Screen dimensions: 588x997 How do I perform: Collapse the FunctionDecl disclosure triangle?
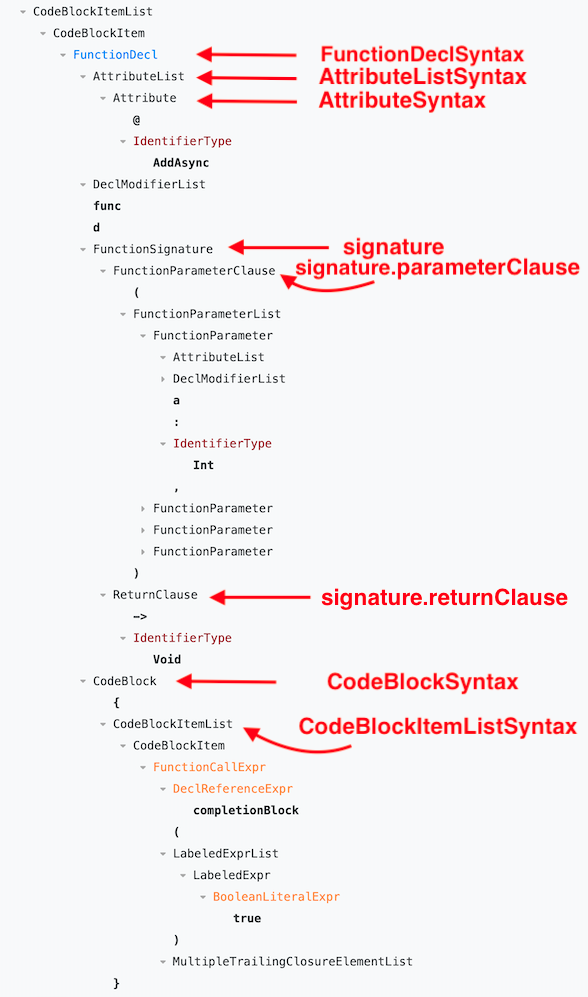pyautogui.click(x=62, y=54)
